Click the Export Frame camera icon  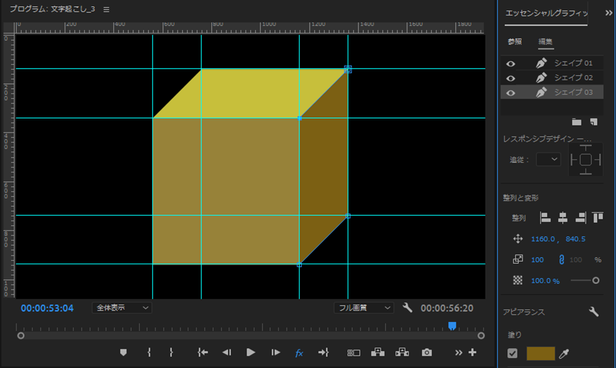pyautogui.click(x=427, y=352)
